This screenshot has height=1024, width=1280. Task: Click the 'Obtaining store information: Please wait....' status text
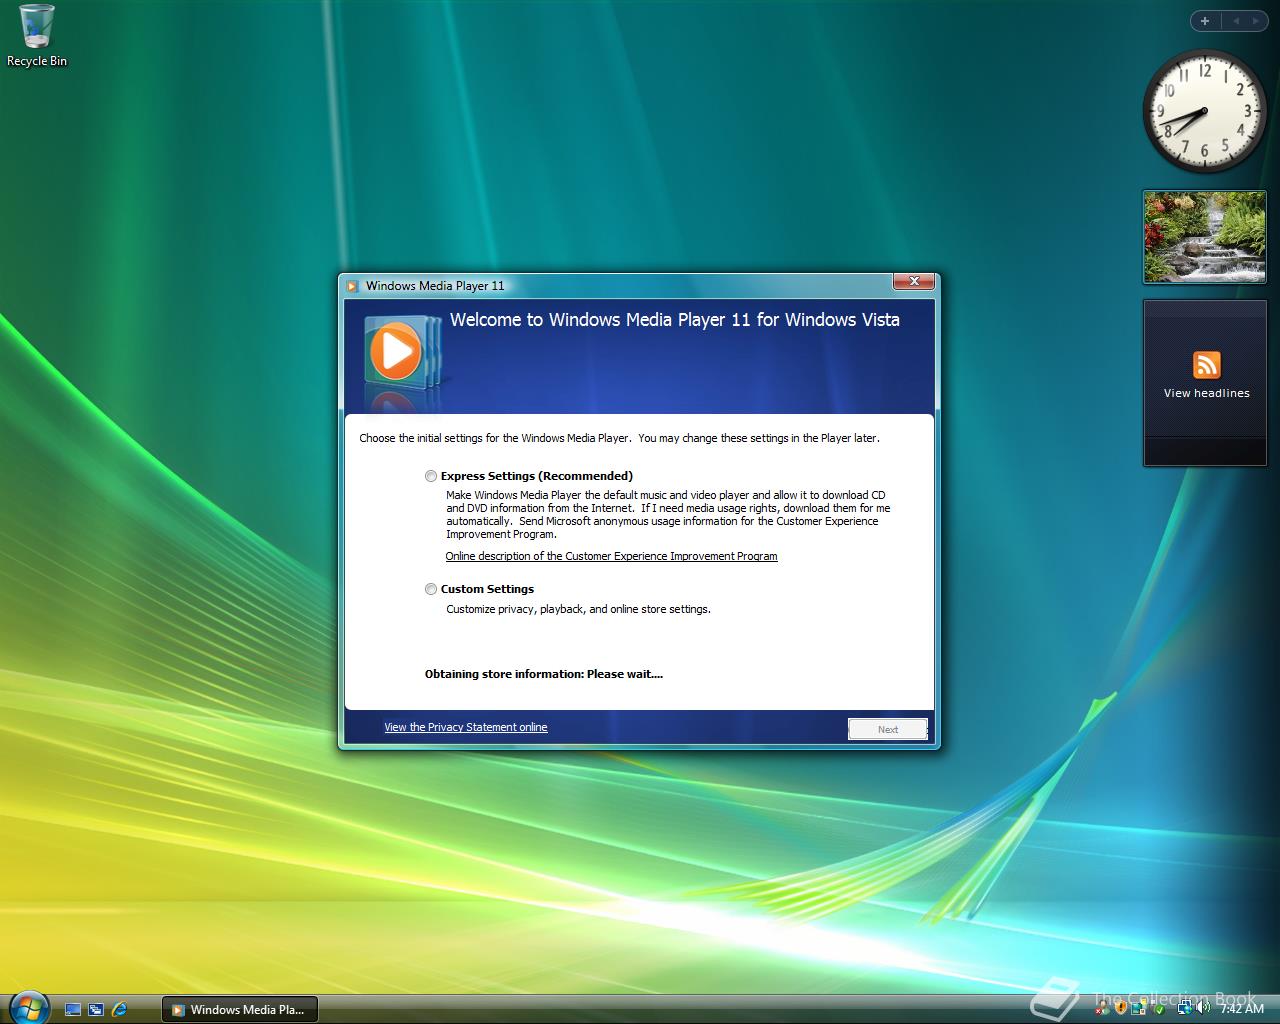click(544, 674)
